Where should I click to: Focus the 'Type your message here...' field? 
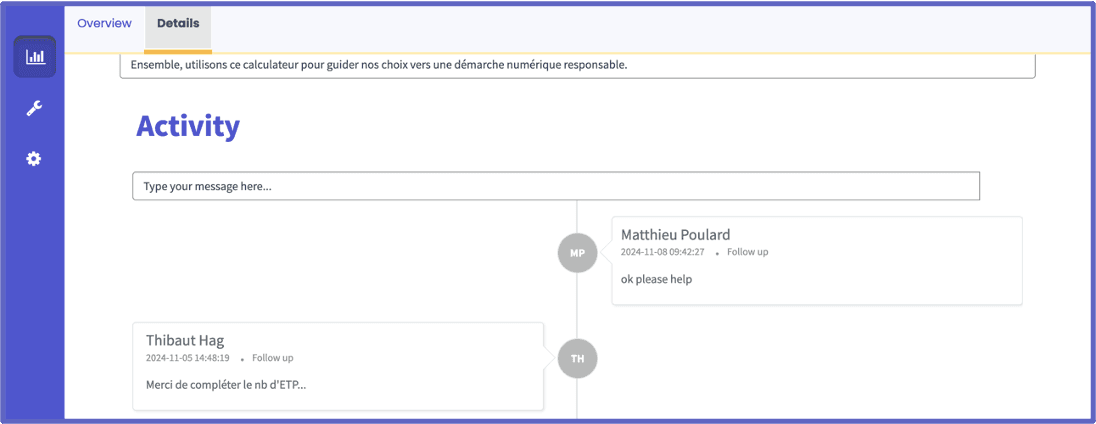coord(556,187)
